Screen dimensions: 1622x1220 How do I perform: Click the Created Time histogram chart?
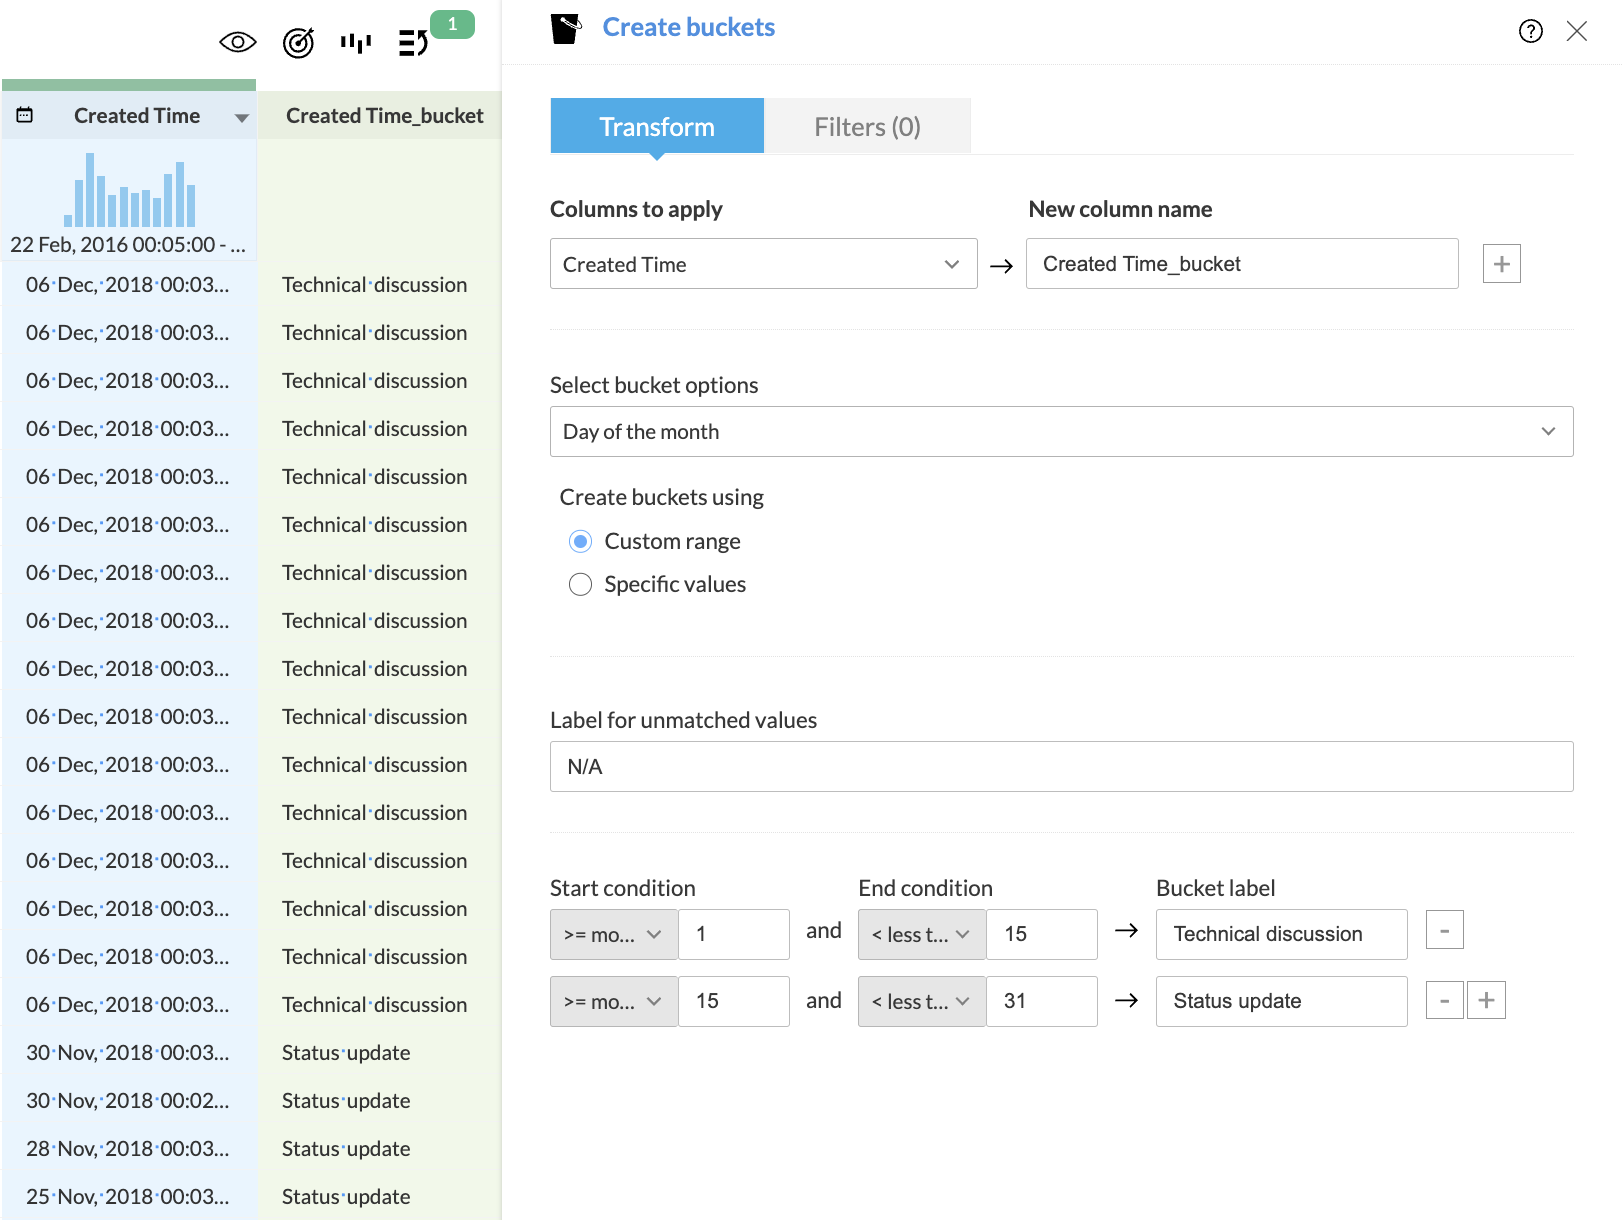130,192
